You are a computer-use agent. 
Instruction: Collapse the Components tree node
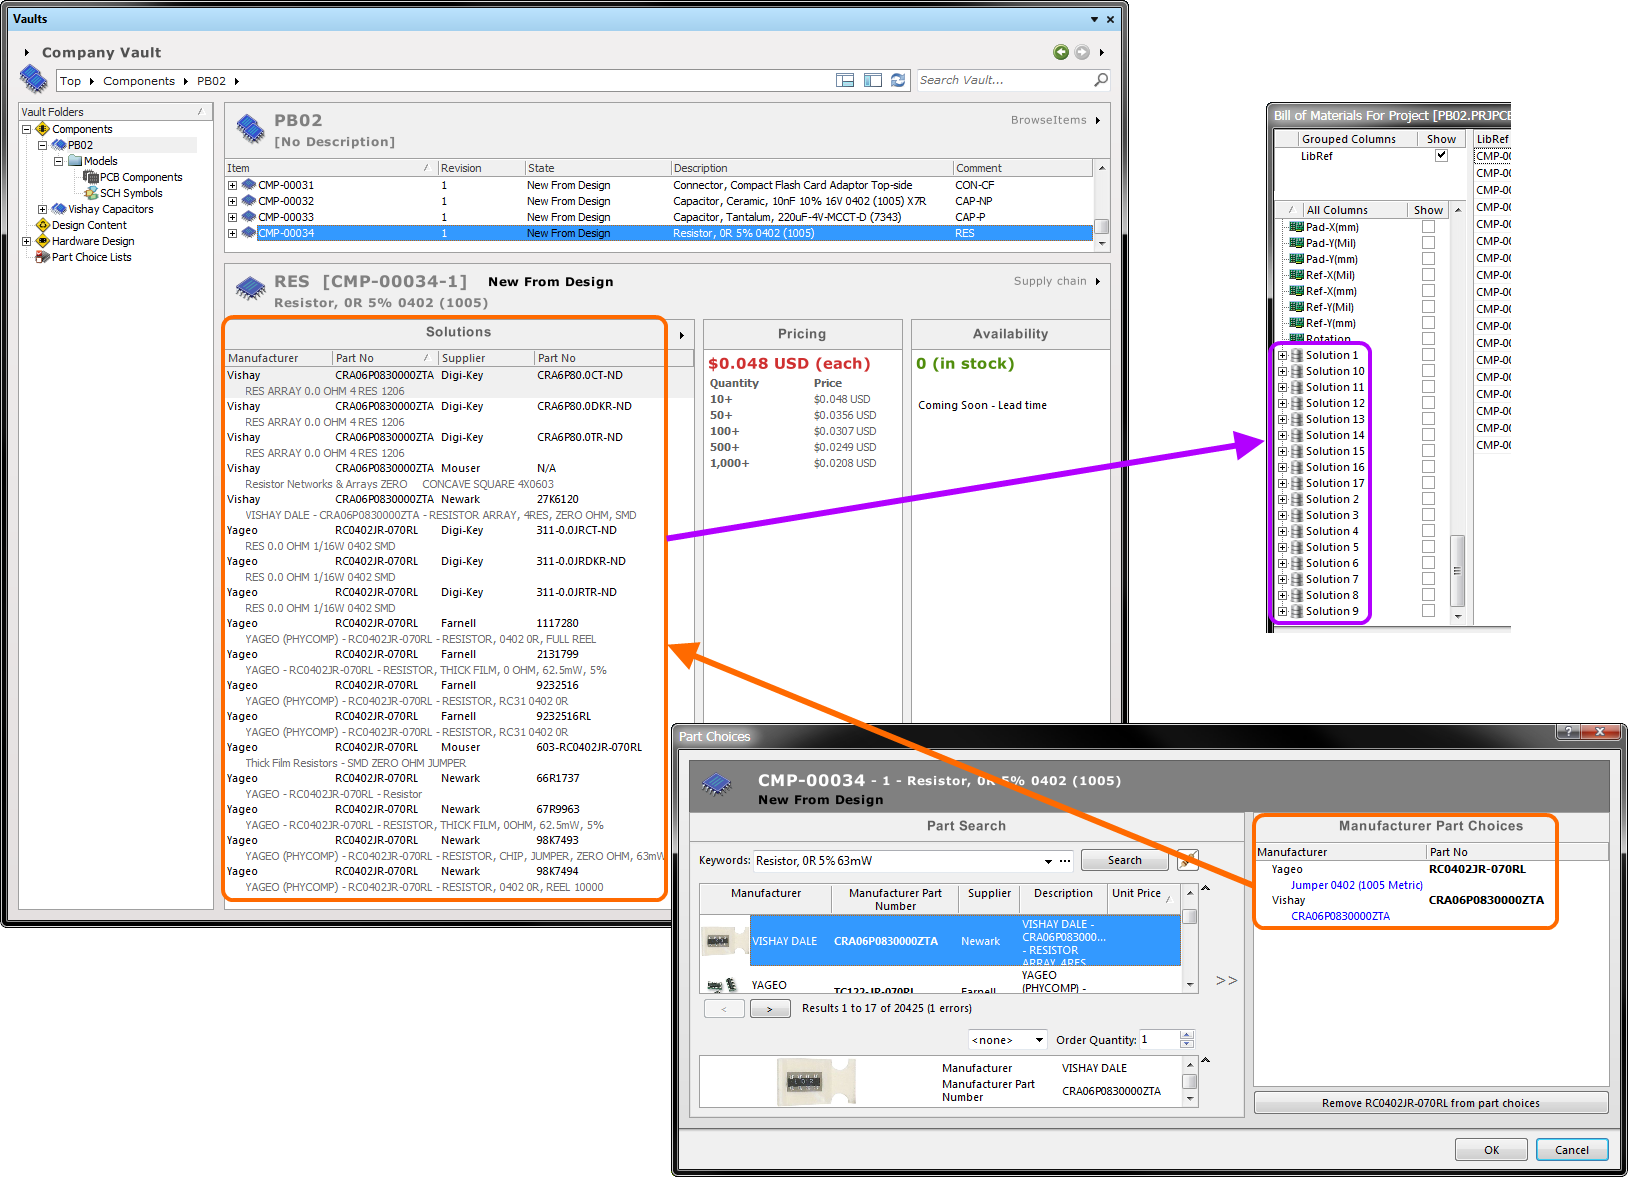(27, 129)
